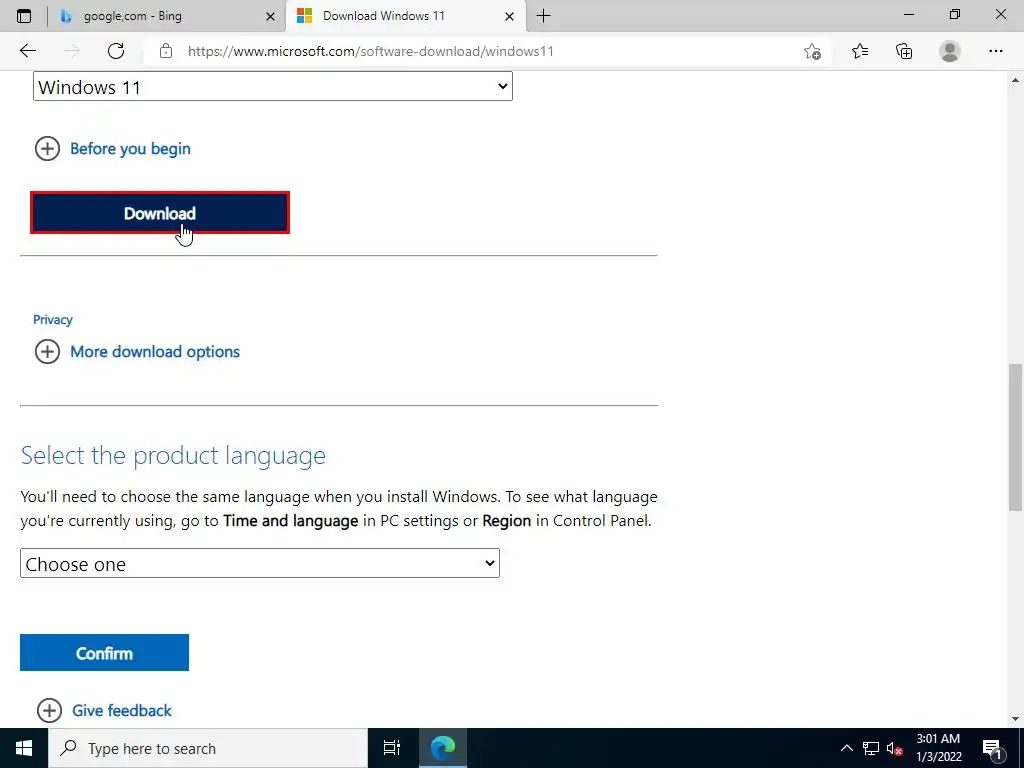Click the muted volume tray icon
Image resolution: width=1024 pixels, height=768 pixels.
pos(894,748)
